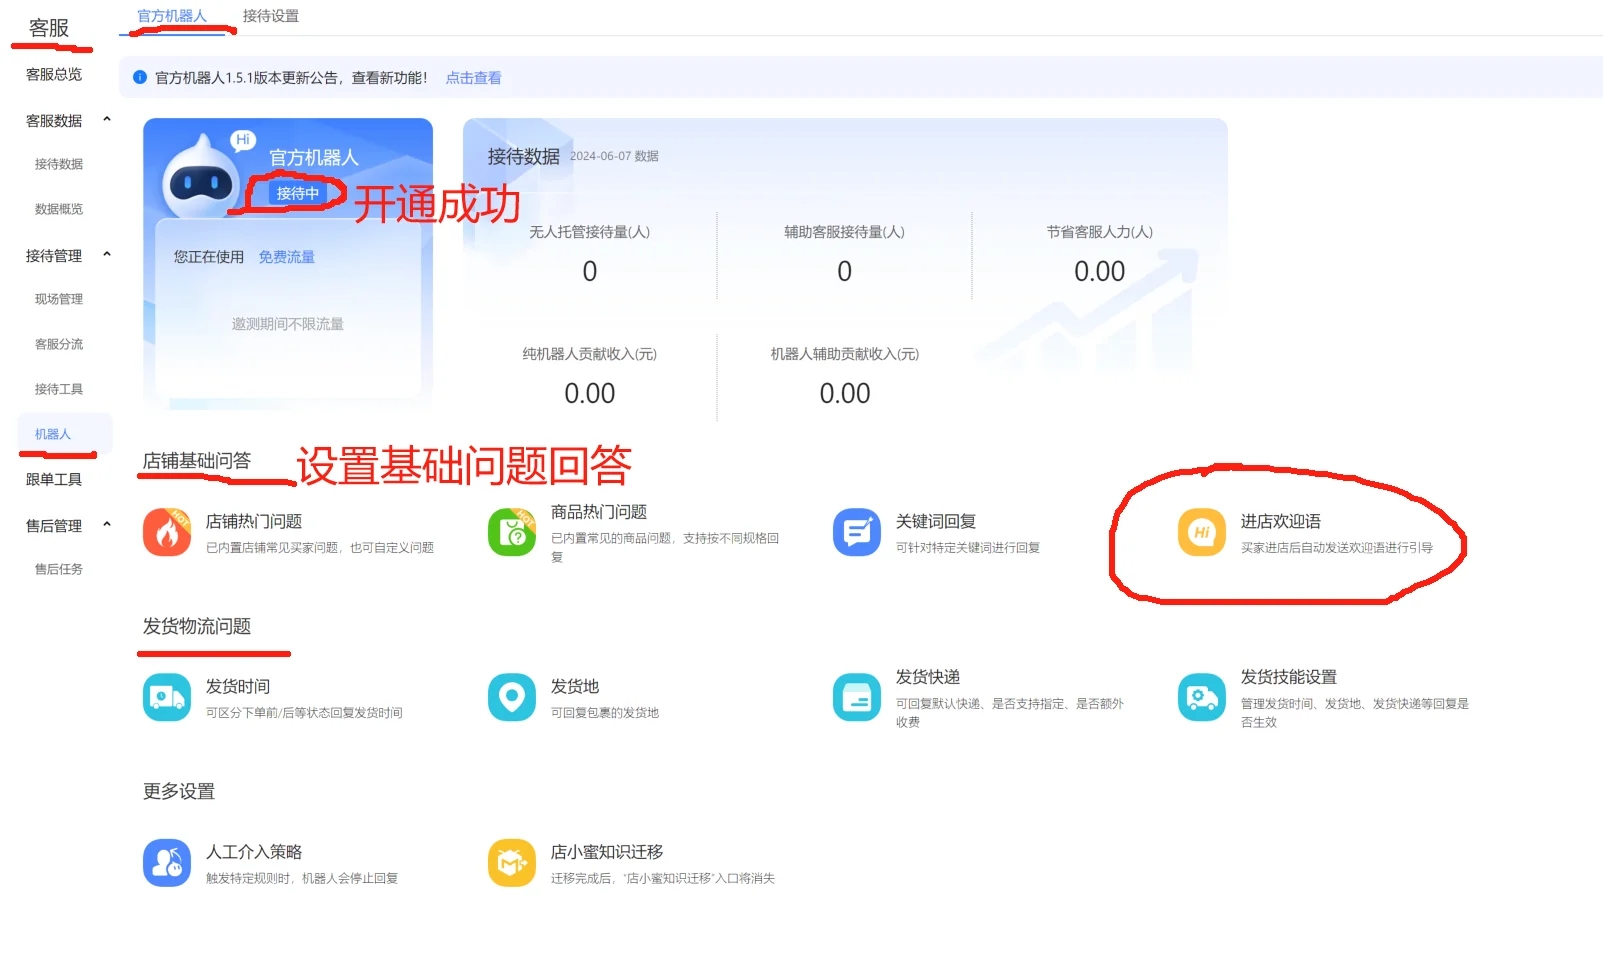Viewport: 1603px width, 969px height.
Task: Collapse the 接待管理 sidebar section arrow
Action: pyautogui.click(x=107, y=255)
